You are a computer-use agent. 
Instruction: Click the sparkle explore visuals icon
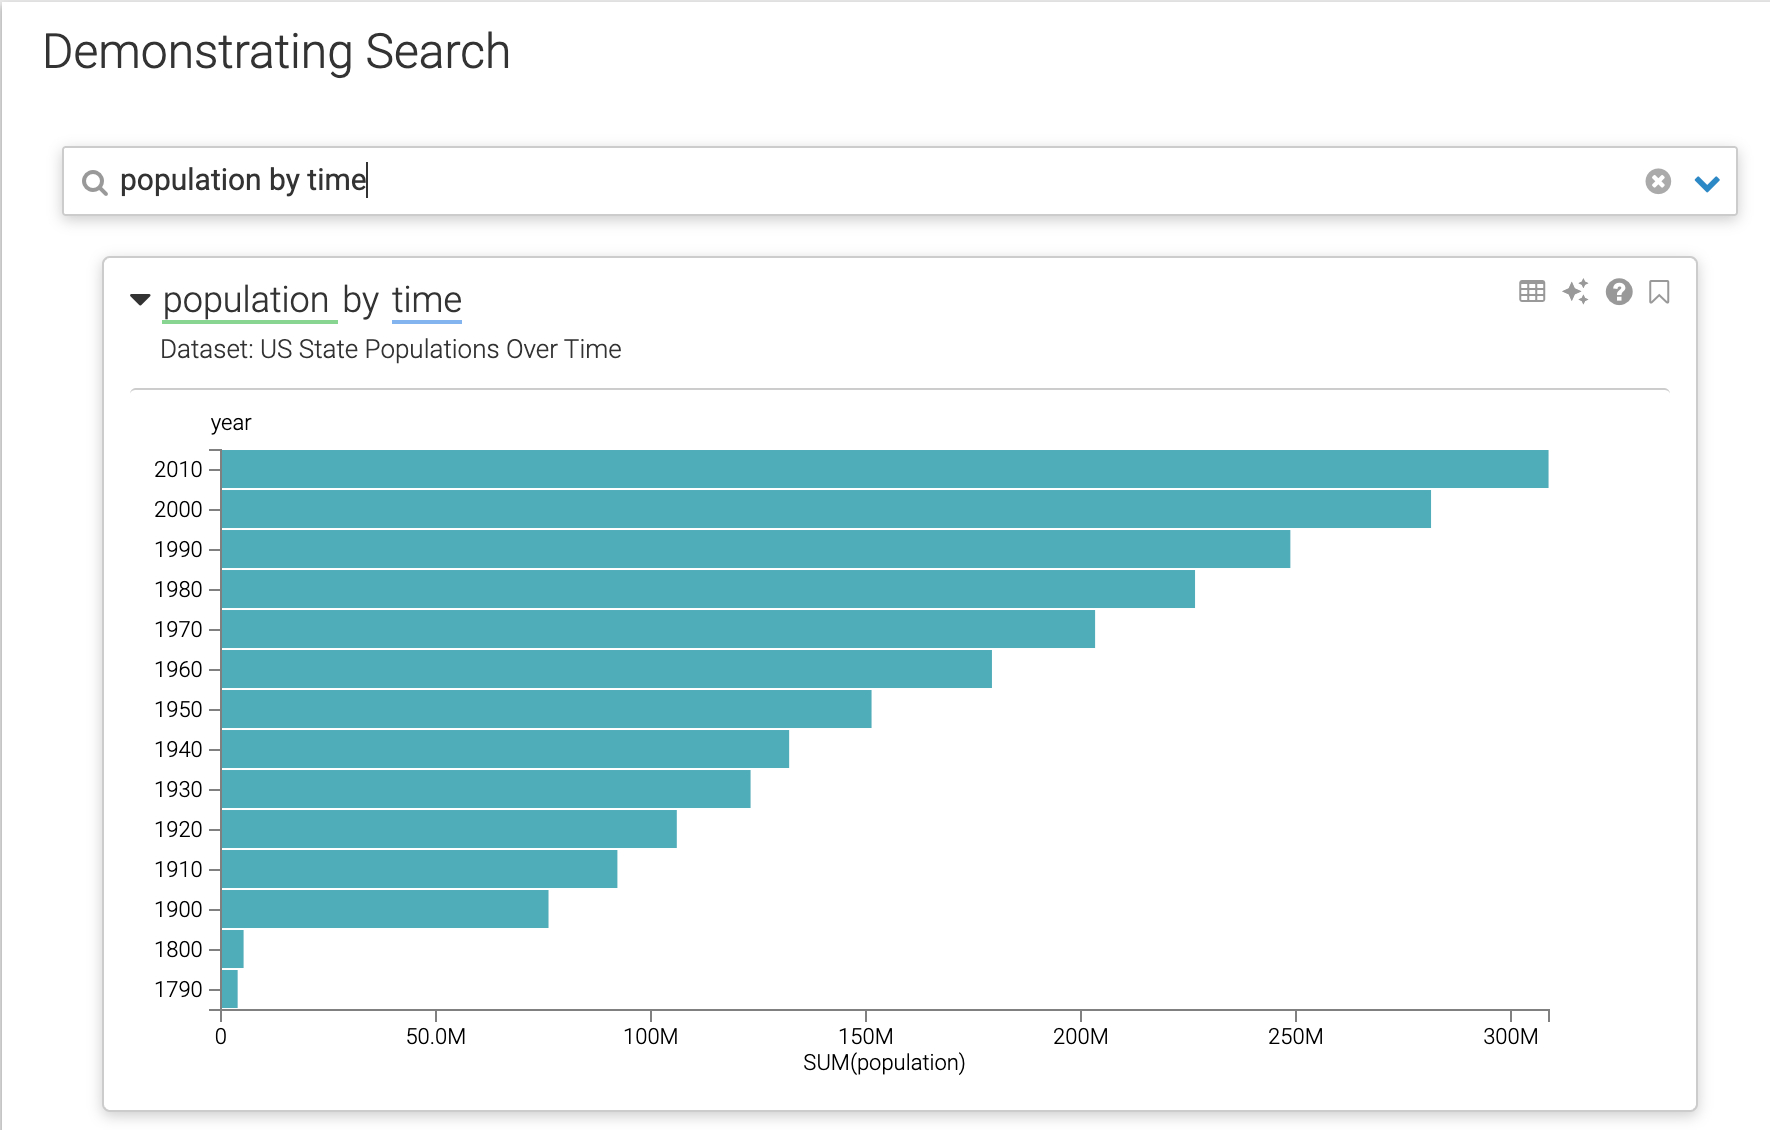[1575, 292]
